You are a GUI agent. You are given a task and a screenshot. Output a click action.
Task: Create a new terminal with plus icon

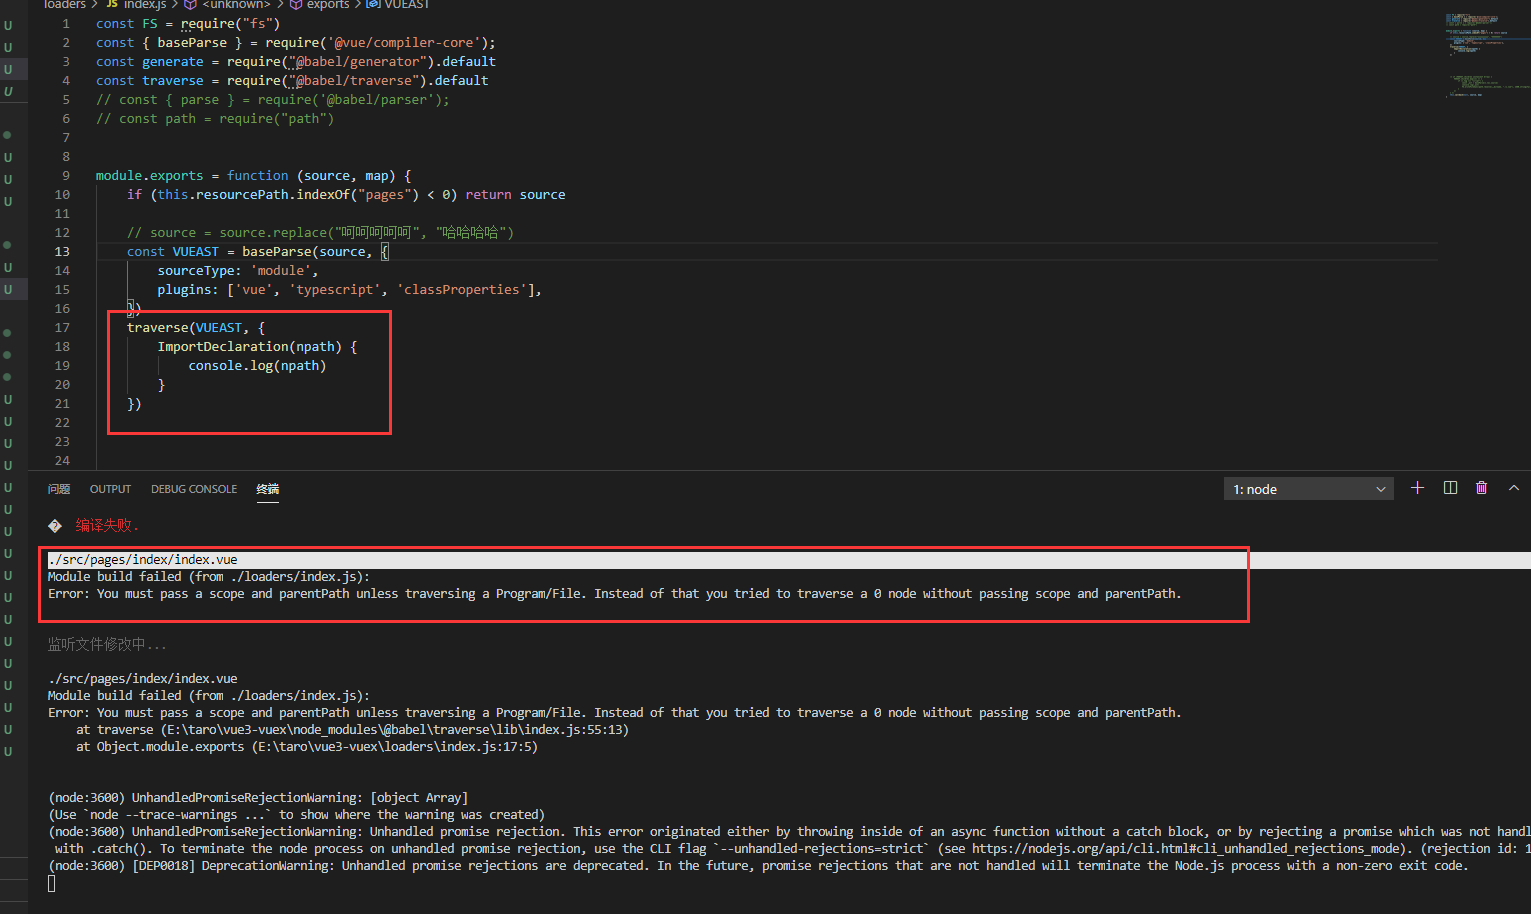coord(1417,488)
